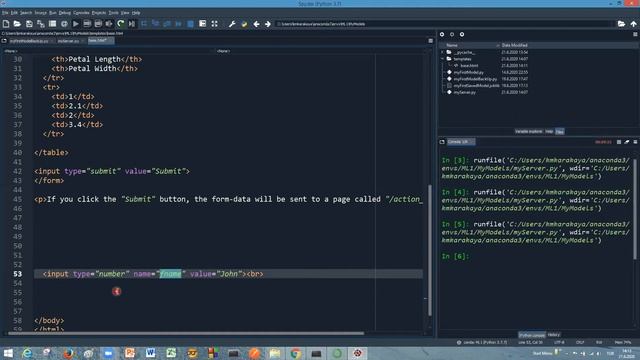The width and height of the screenshot is (640, 360).
Task: Open the Help menu
Action: [x=136, y=13]
